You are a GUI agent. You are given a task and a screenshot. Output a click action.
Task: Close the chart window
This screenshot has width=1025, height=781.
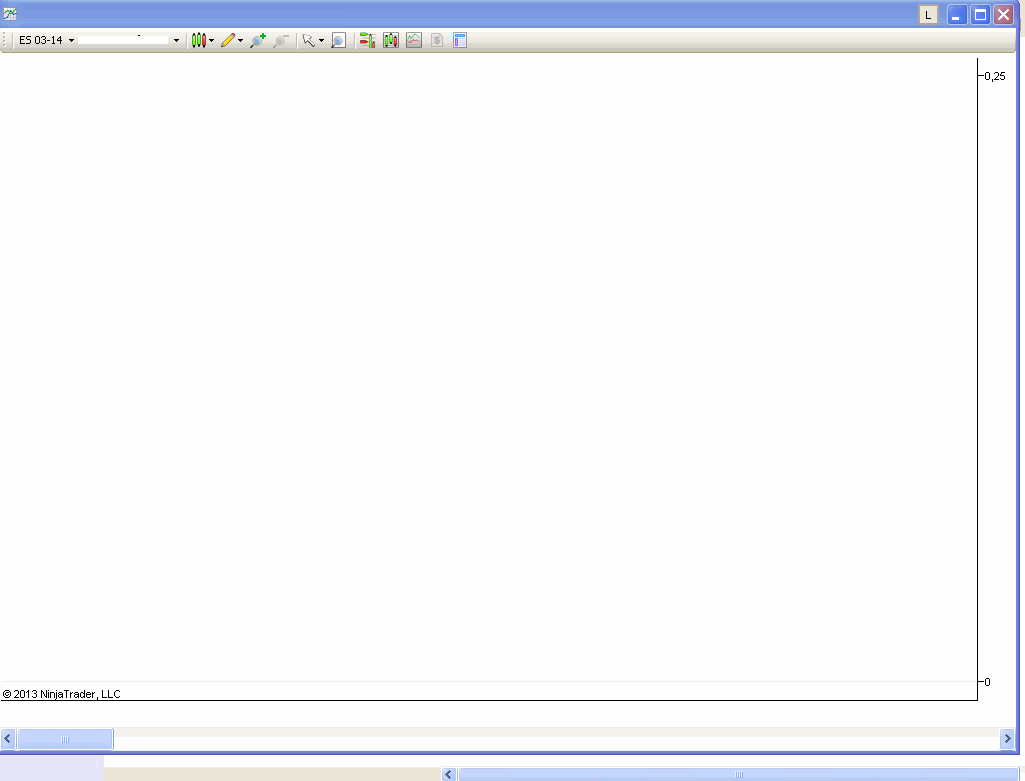tap(1003, 14)
